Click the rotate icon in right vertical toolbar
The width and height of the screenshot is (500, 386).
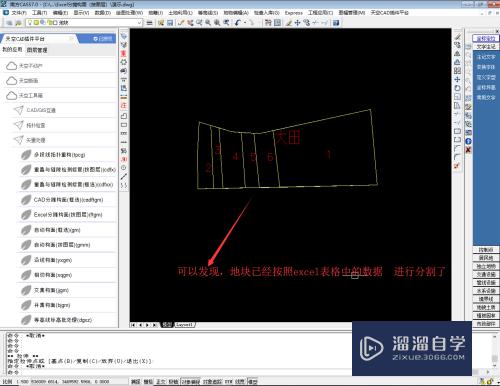457,88
